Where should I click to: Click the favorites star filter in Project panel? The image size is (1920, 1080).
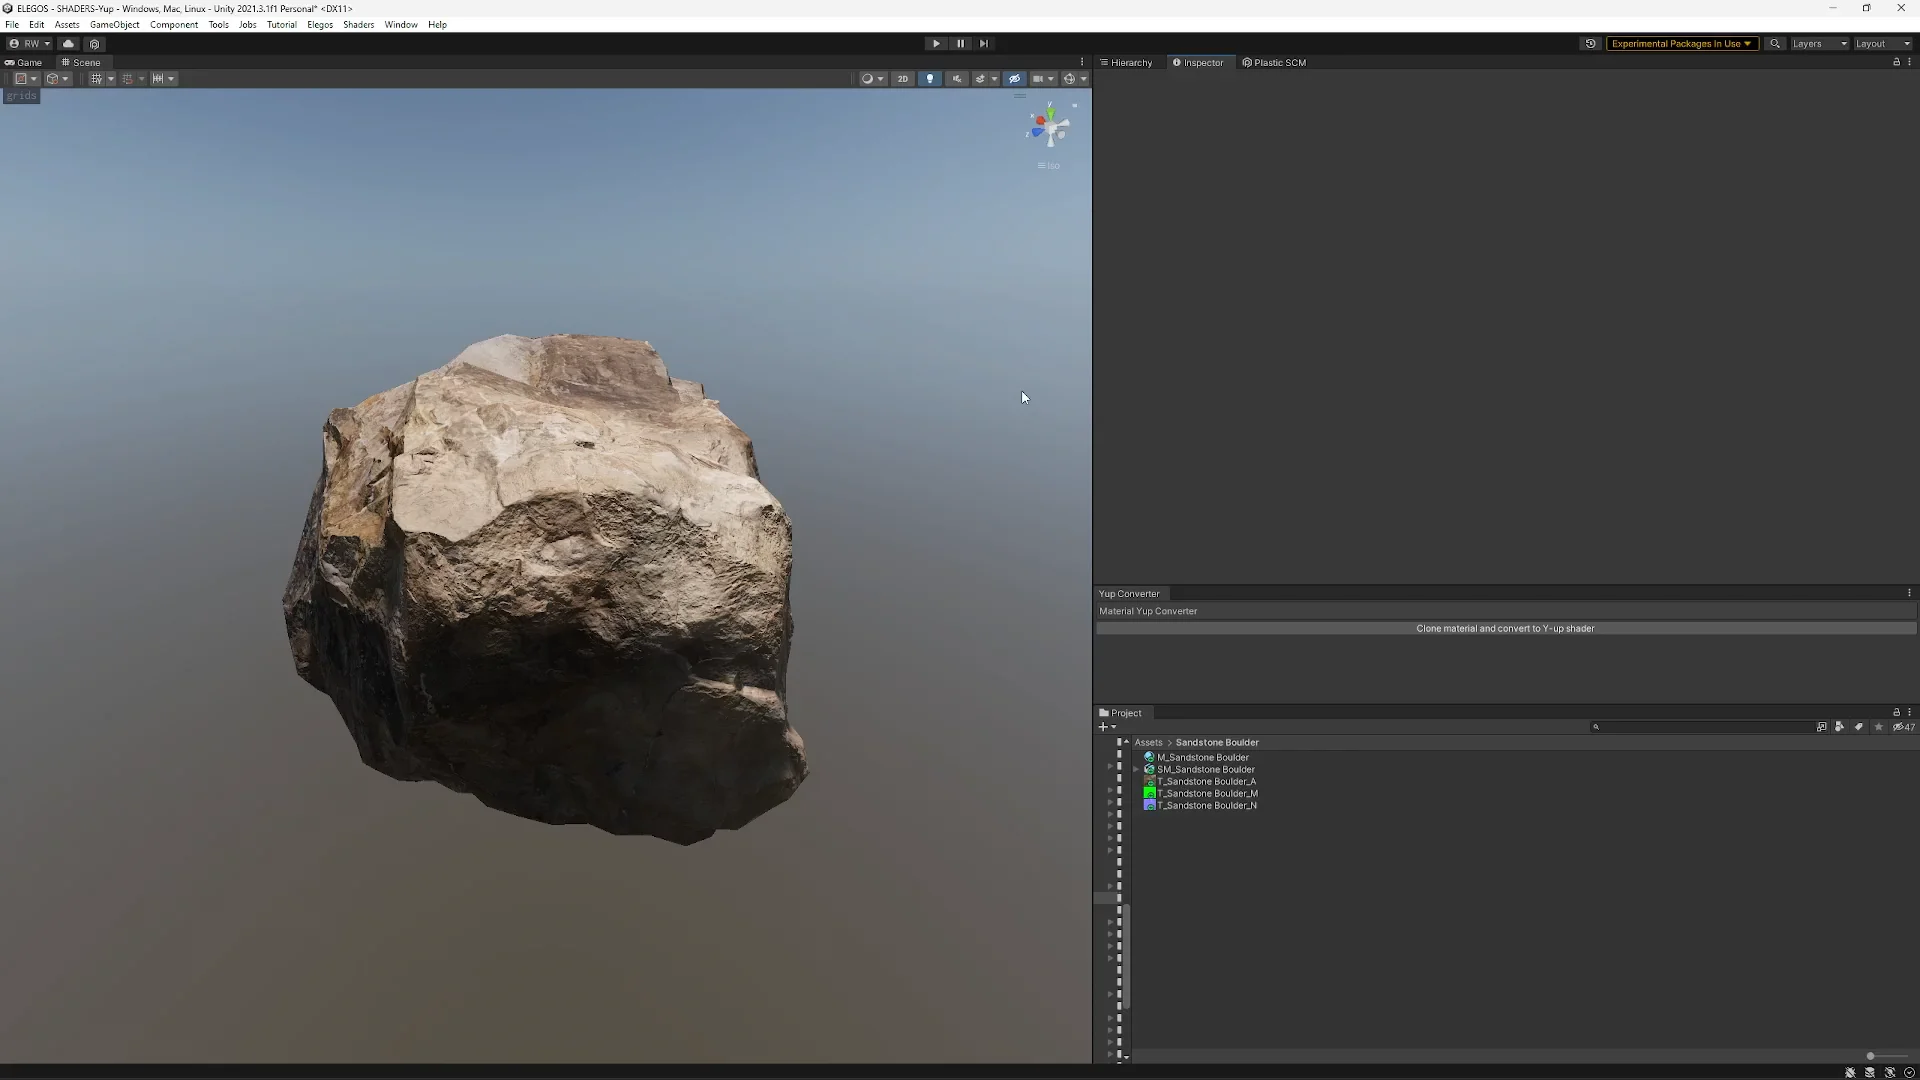click(x=1879, y=727)
